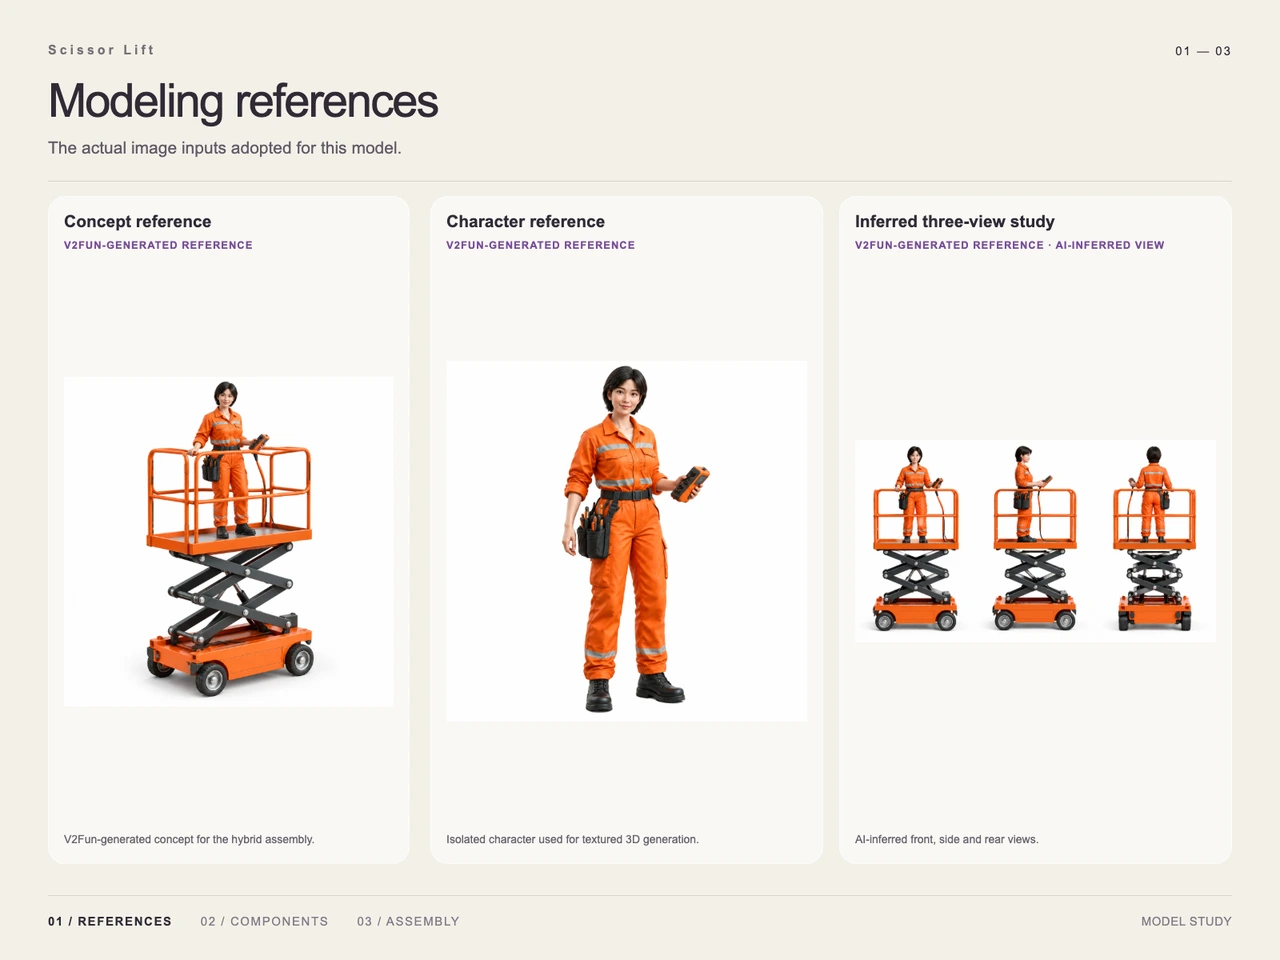The width and height of the screenshot is (1280, 960).
Task: Switch to the 02 / Components tab
Action: 264,921
